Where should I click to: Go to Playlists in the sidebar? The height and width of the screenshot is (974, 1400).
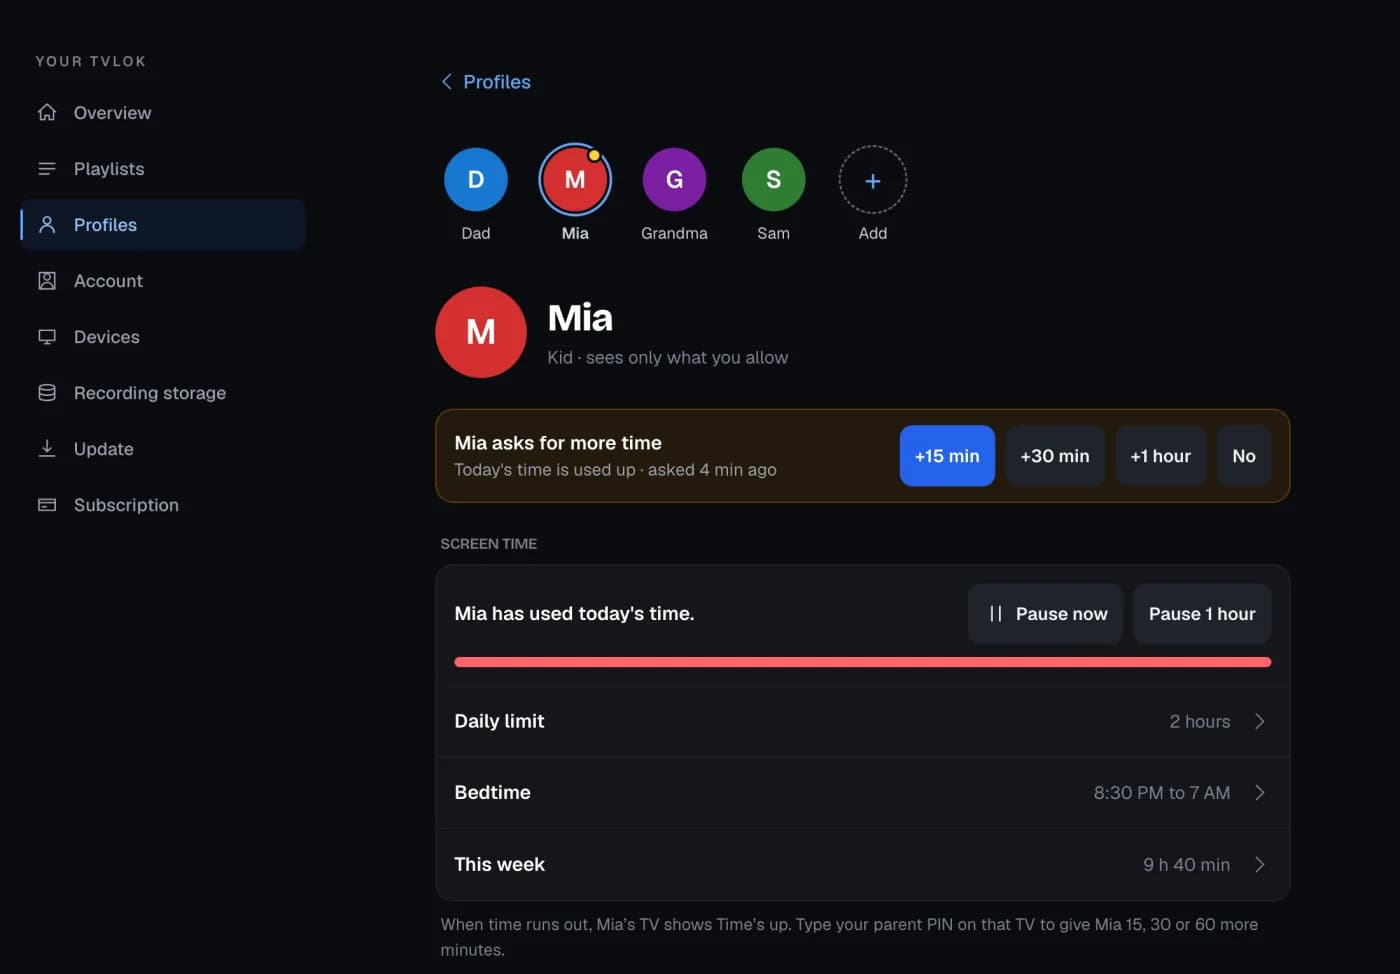[x=163, y=168]
